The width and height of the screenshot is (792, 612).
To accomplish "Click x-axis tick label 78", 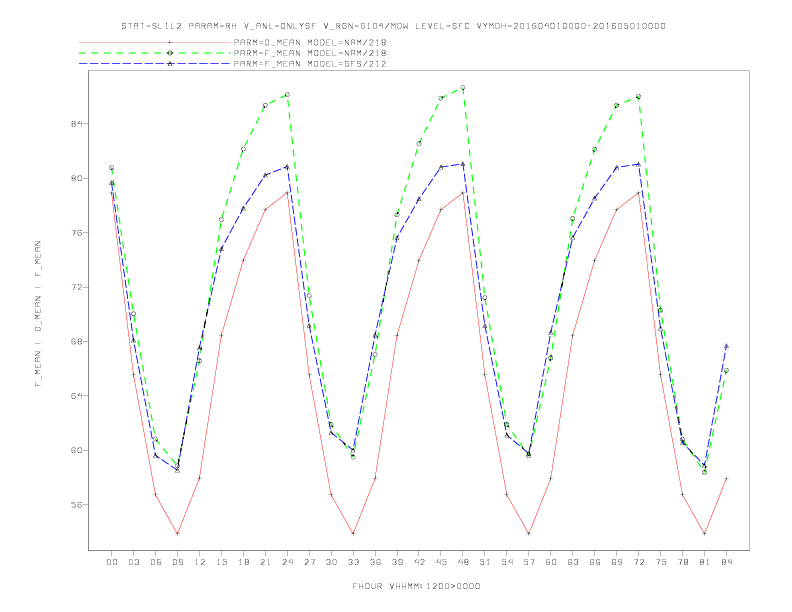I will click(x=682, y=562).
